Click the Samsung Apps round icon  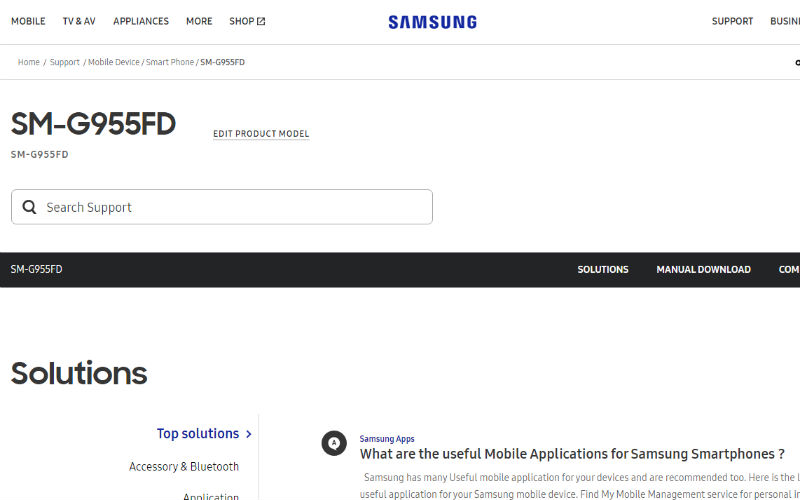coord(334,443)
